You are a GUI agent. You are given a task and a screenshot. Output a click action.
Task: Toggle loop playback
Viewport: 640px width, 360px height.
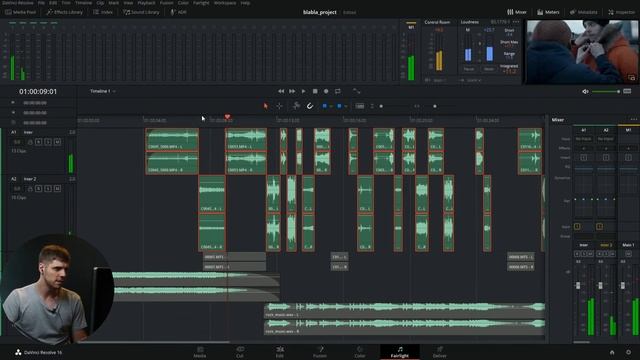point(338,91)
